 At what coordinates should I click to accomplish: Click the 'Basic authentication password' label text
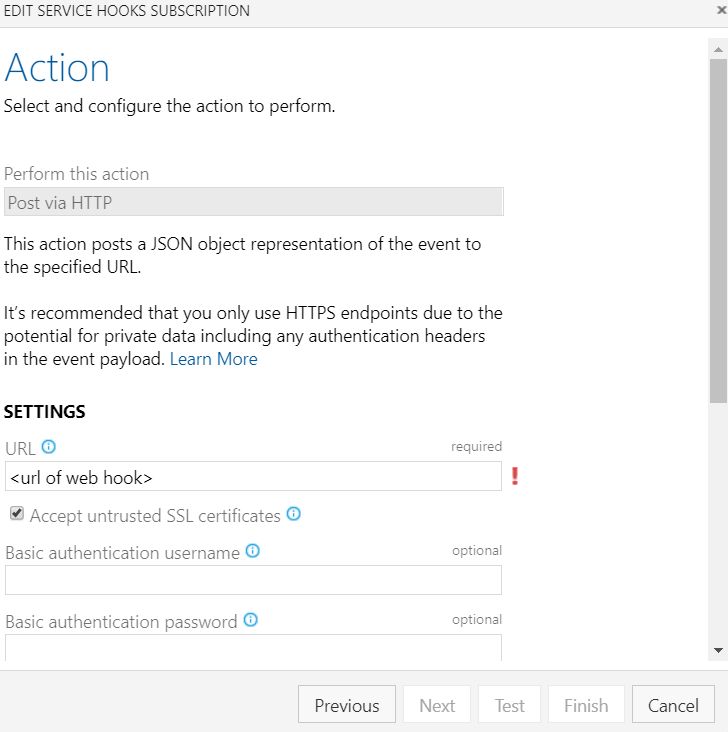coord(121,622)
